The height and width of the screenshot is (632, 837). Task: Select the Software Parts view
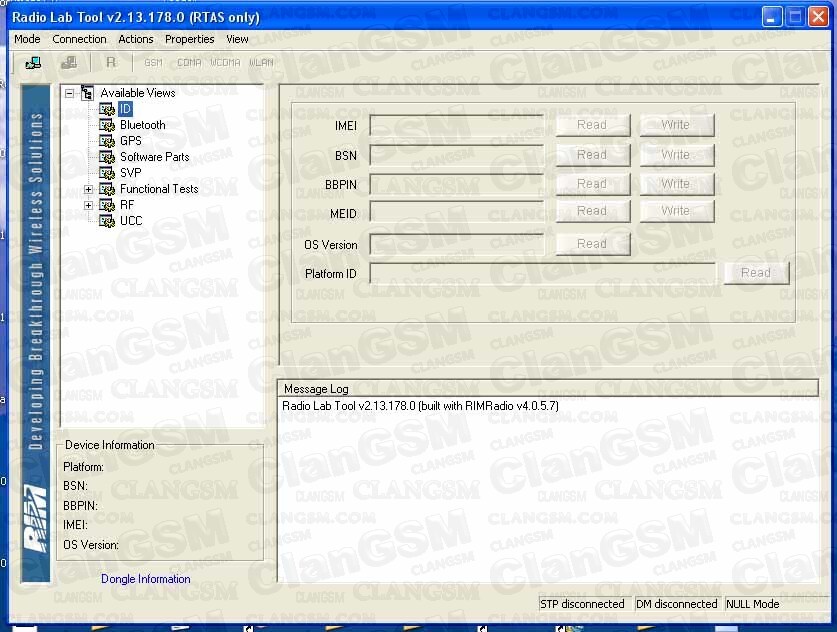[x=155, y=157]
